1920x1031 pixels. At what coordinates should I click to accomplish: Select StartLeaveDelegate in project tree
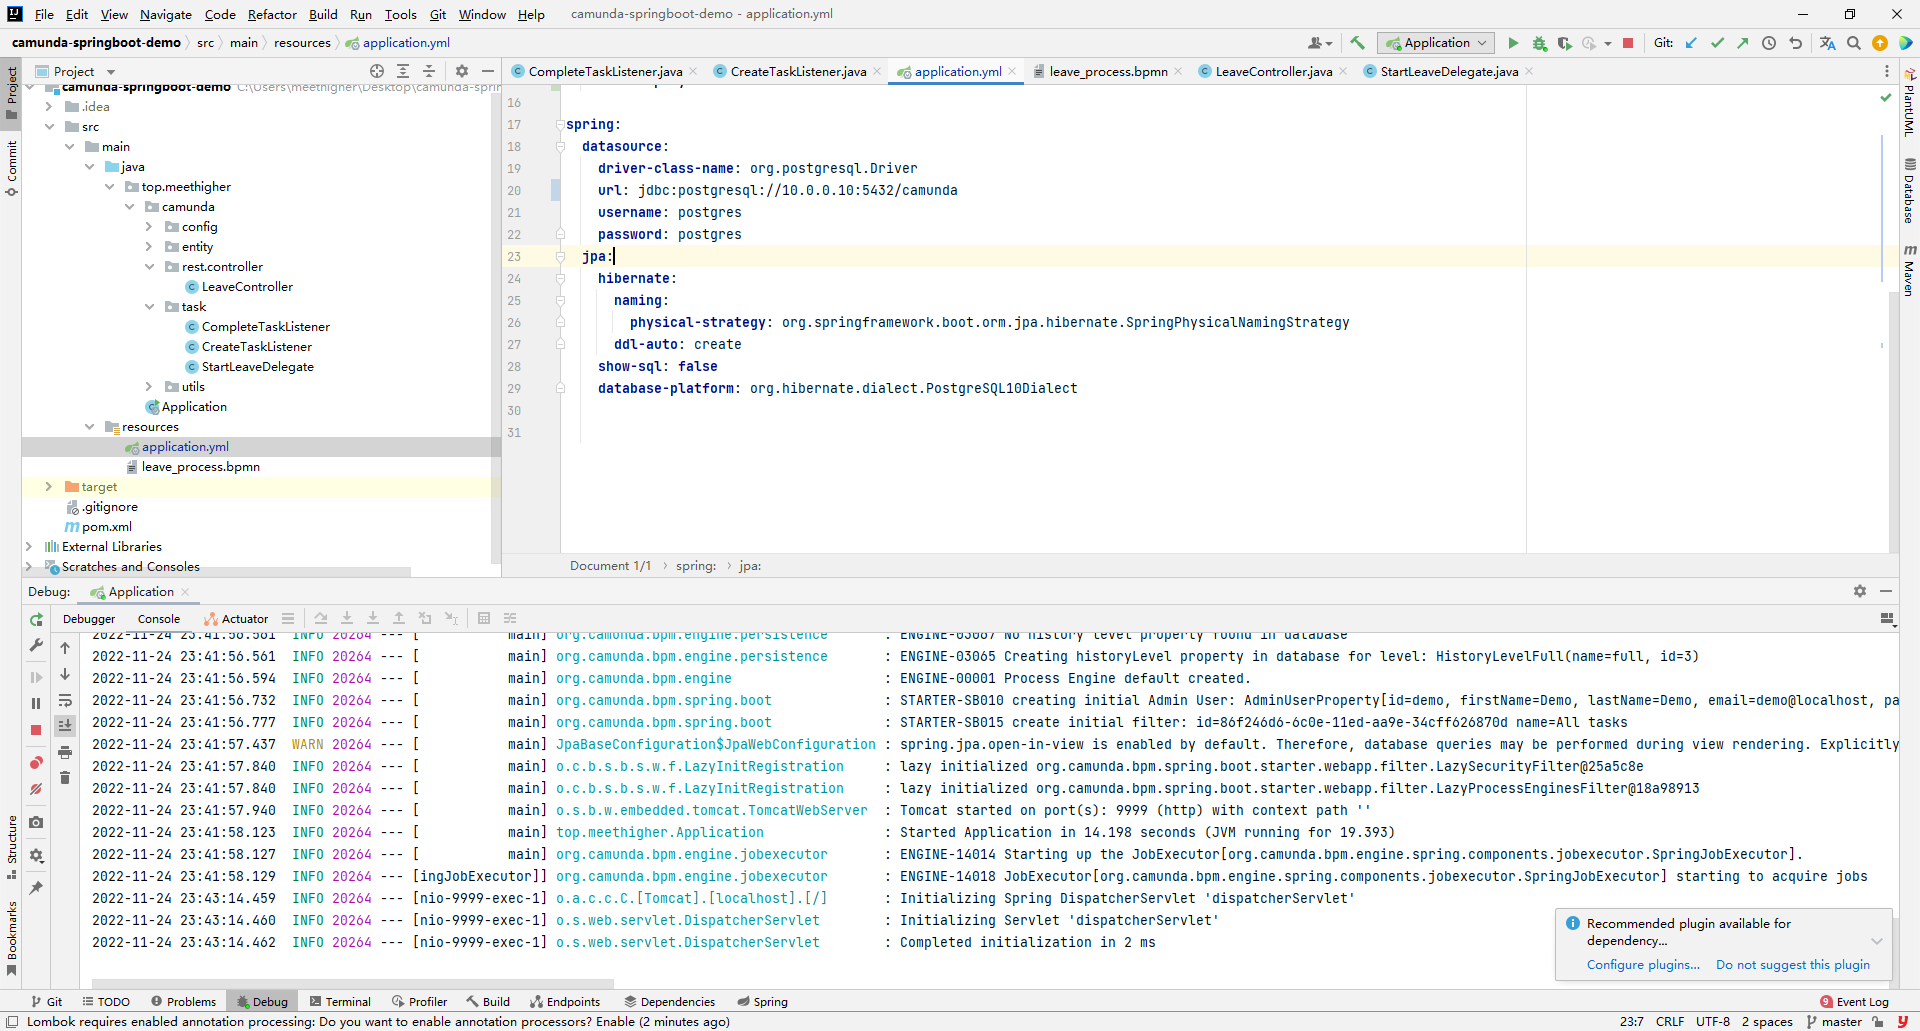(x=257, y=367)
